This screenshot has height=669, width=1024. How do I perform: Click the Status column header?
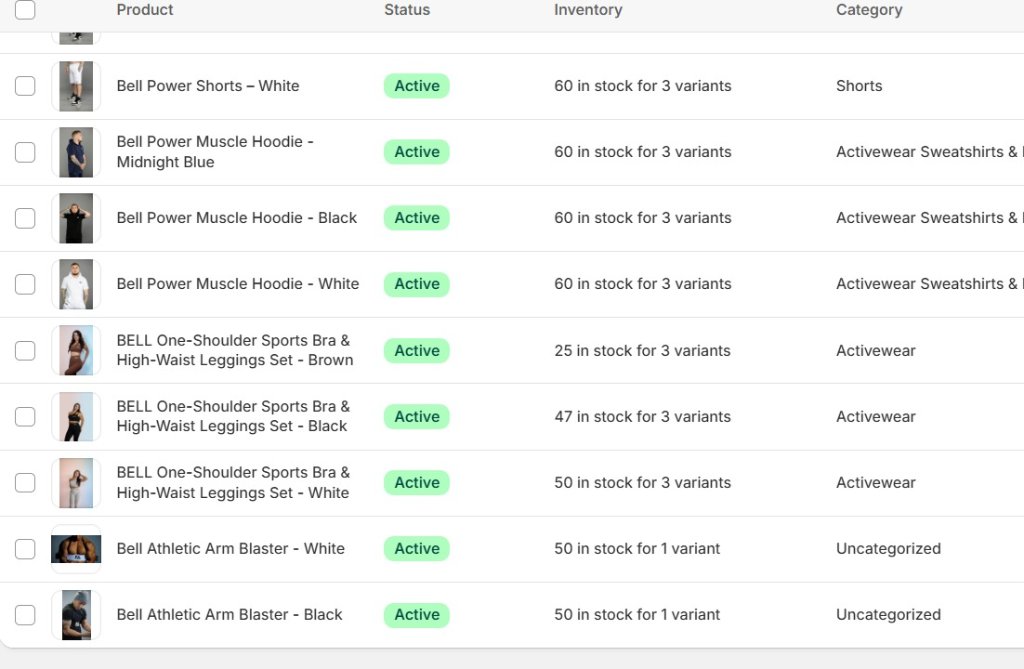click(407, 10)
